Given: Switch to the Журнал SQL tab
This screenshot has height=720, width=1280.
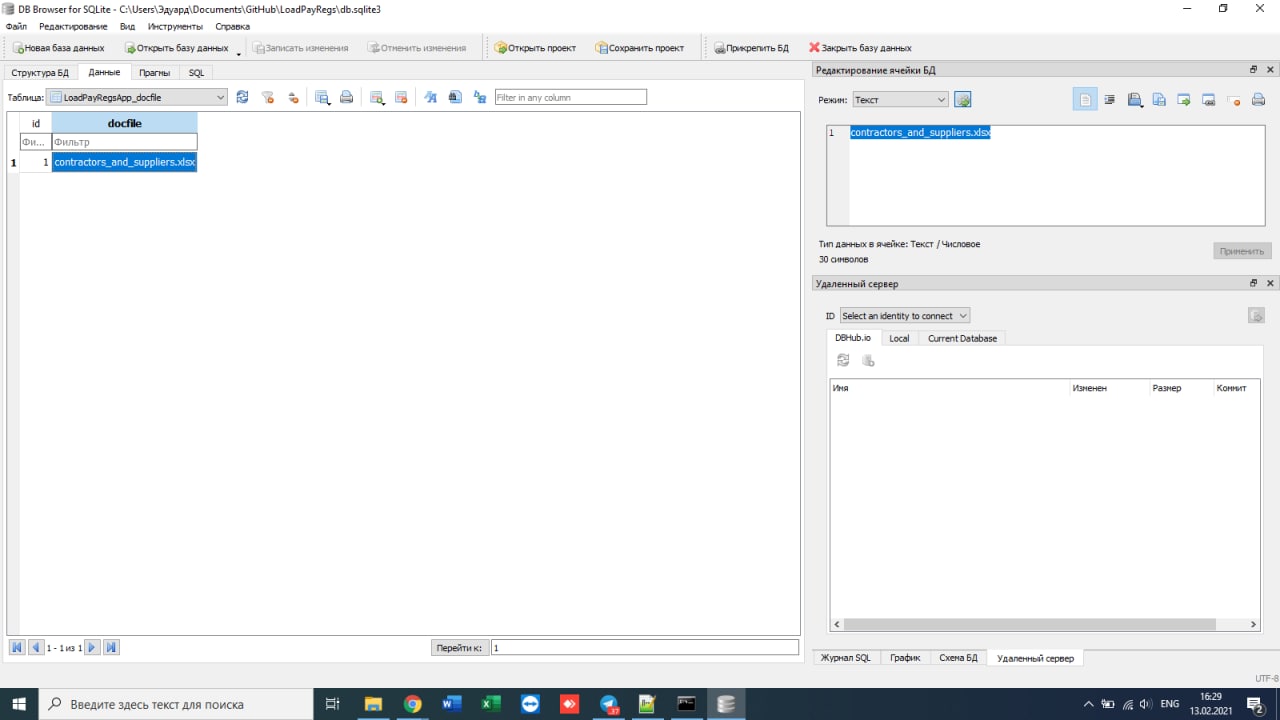Looking at the screenshot, I should (x=845, y=658).
